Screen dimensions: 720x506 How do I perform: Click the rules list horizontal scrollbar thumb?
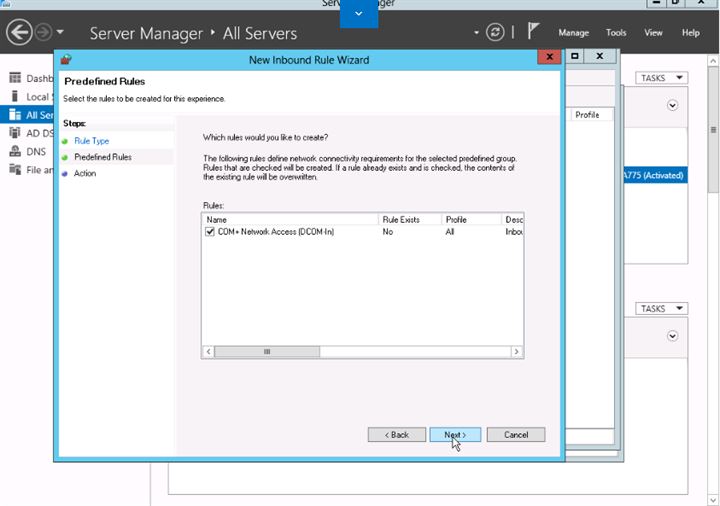pyautogui.click(x=267, y=352)
